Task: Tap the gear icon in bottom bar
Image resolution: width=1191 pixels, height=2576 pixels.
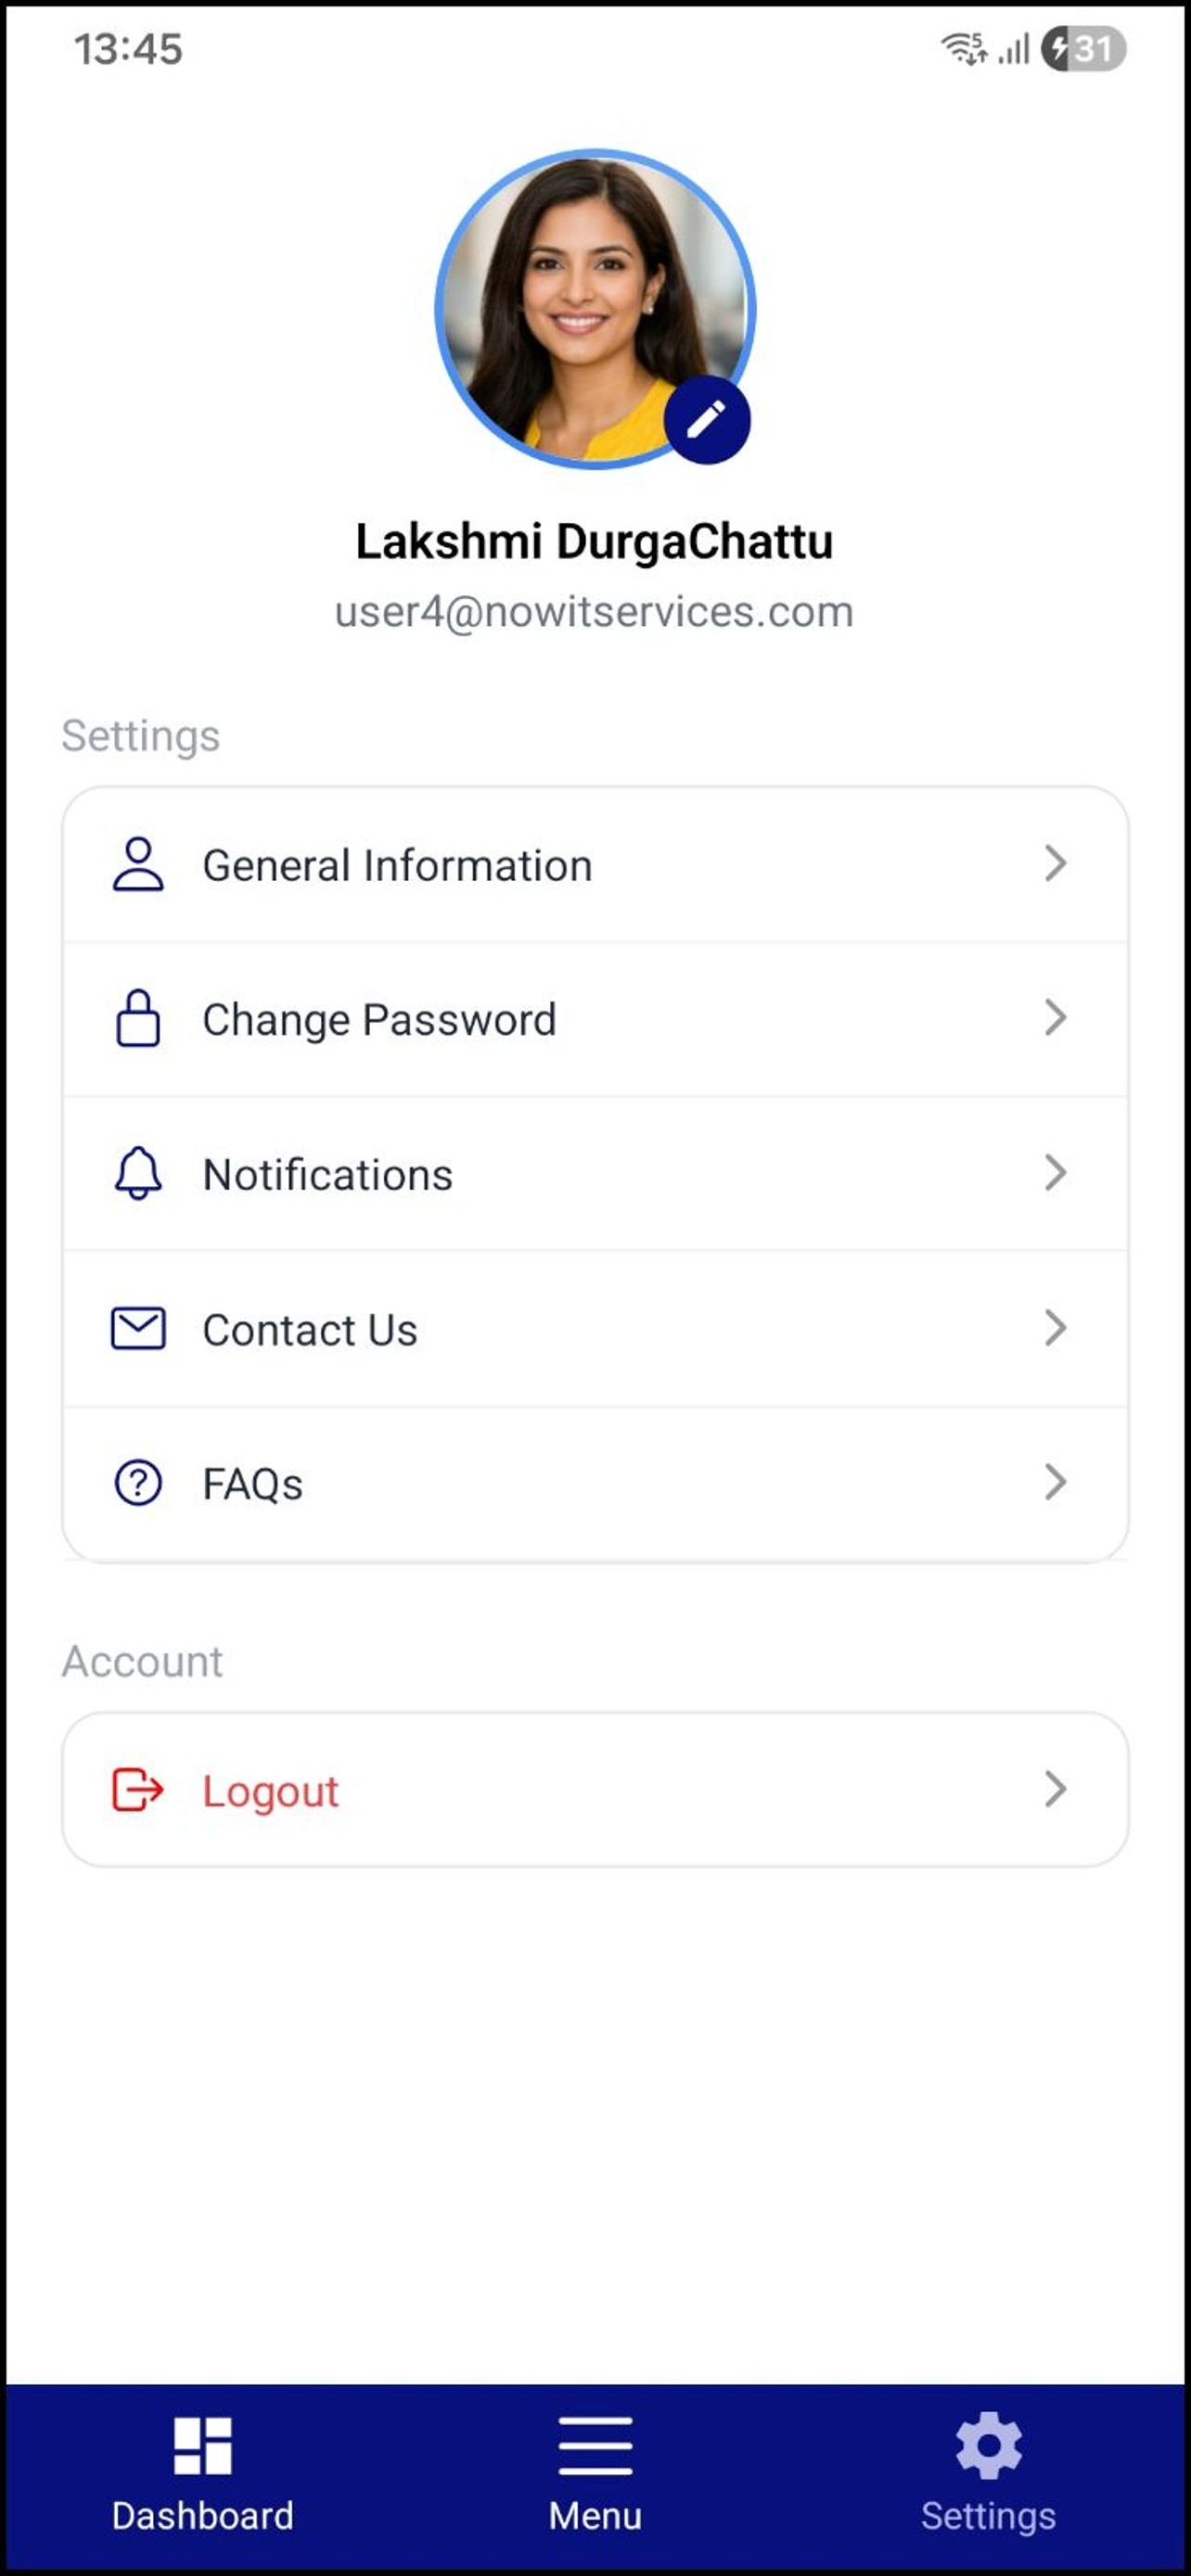Action: point(988,2445)
